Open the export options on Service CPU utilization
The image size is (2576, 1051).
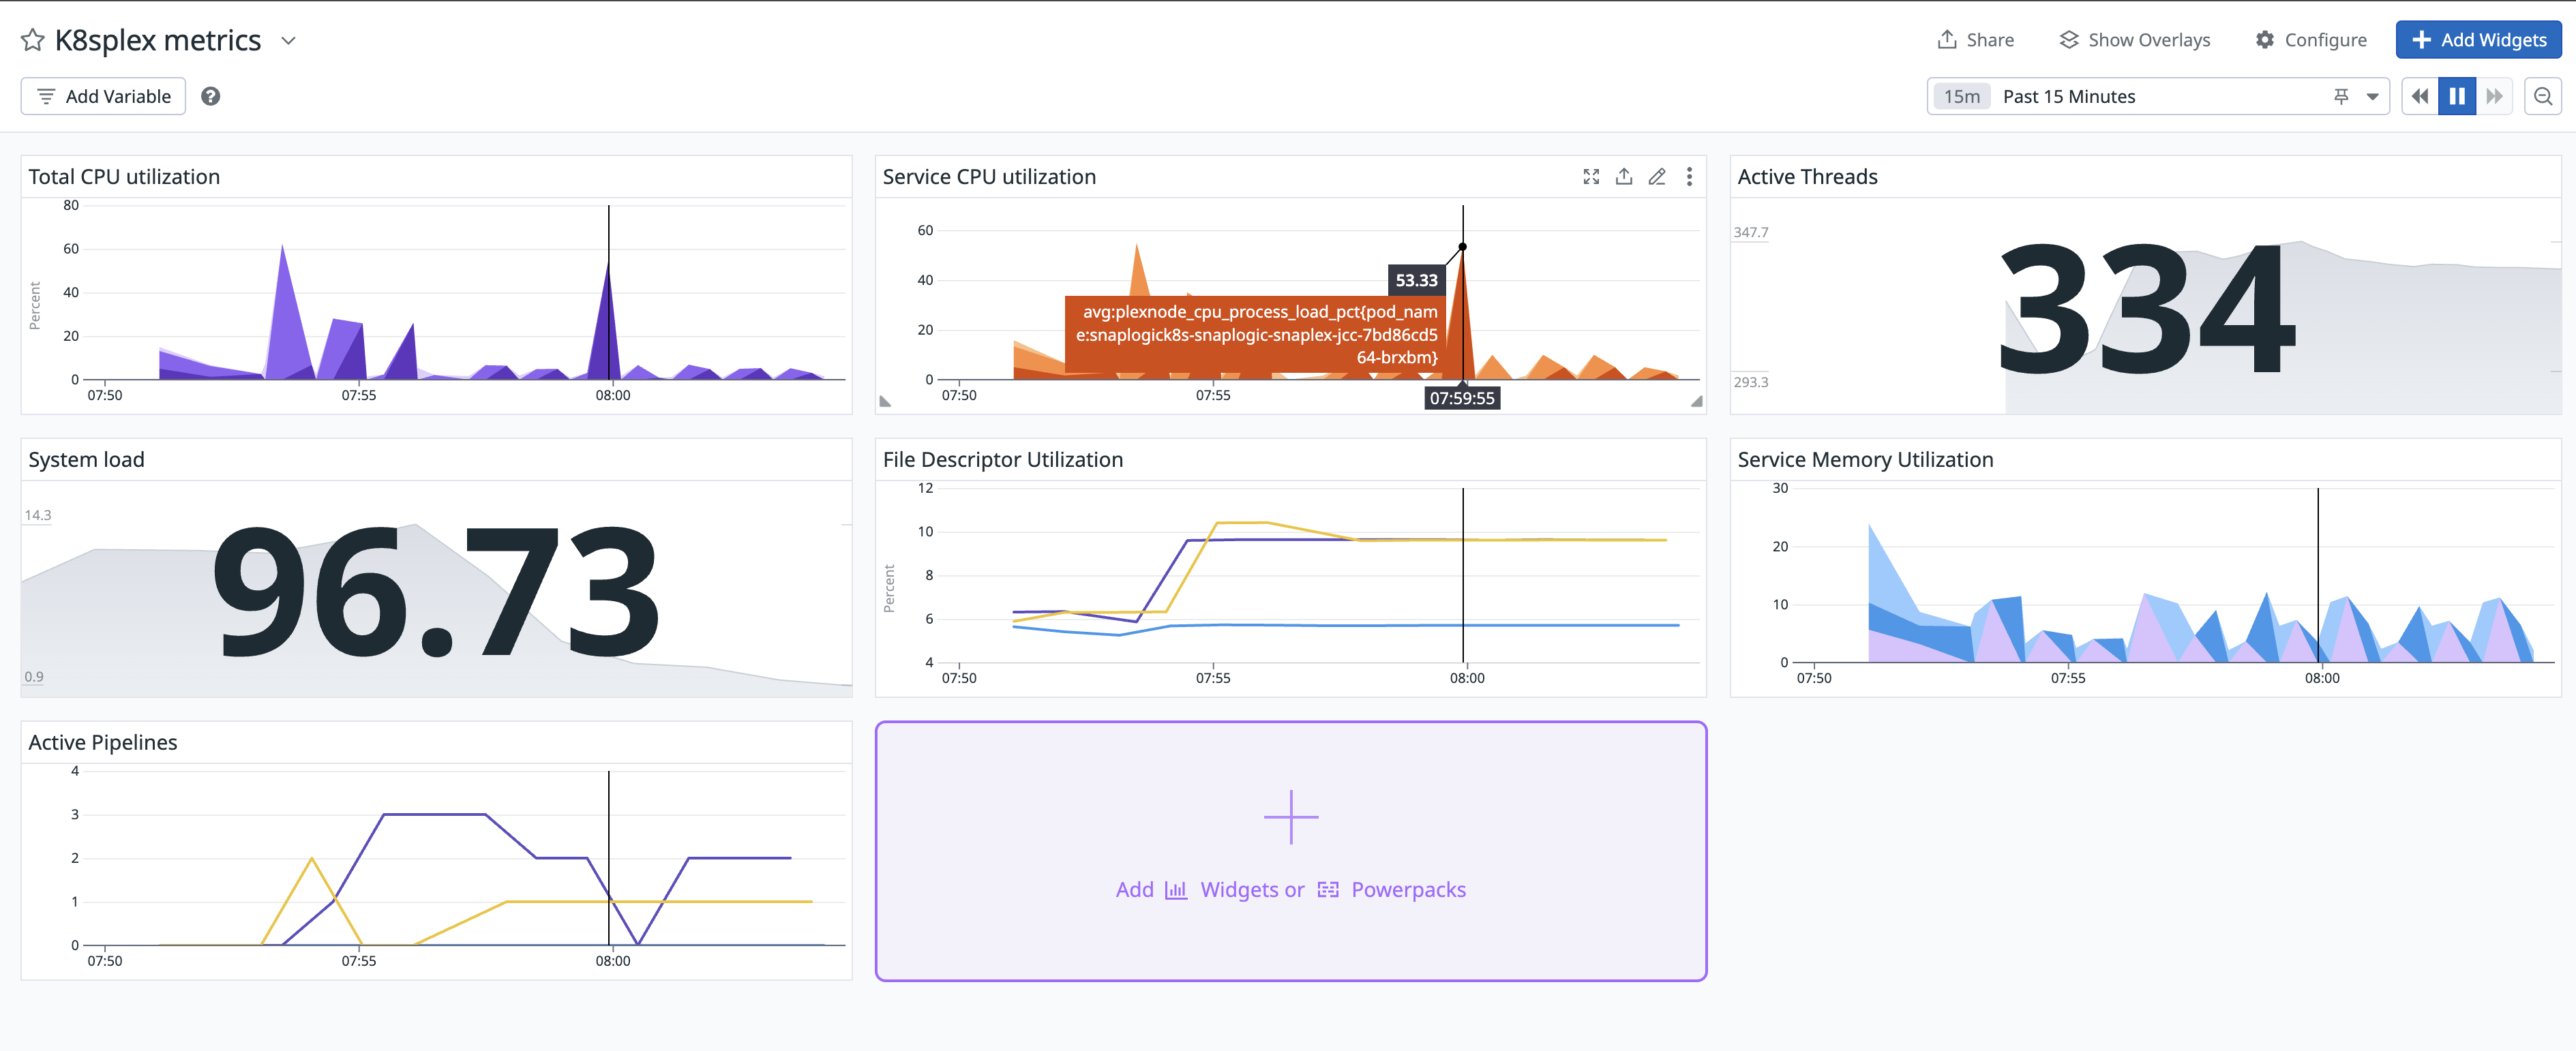1624,176
